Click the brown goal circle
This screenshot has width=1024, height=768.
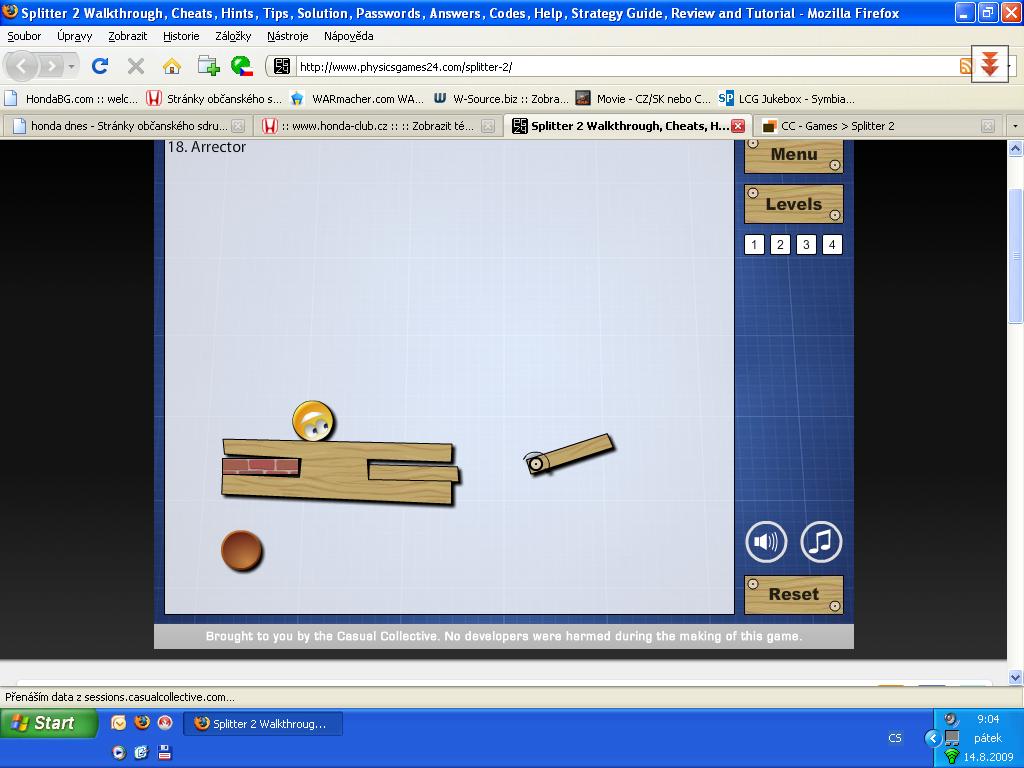coord(241,551)
